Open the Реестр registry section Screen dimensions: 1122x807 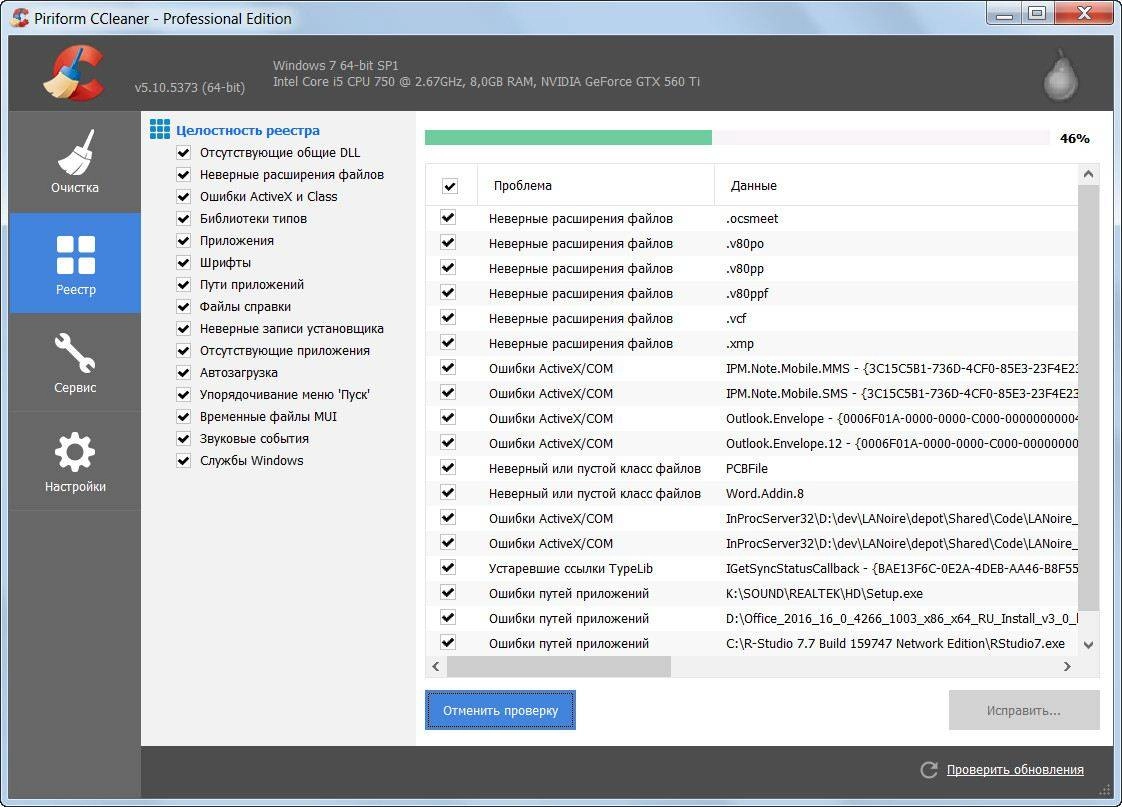(x=75, y=263)
